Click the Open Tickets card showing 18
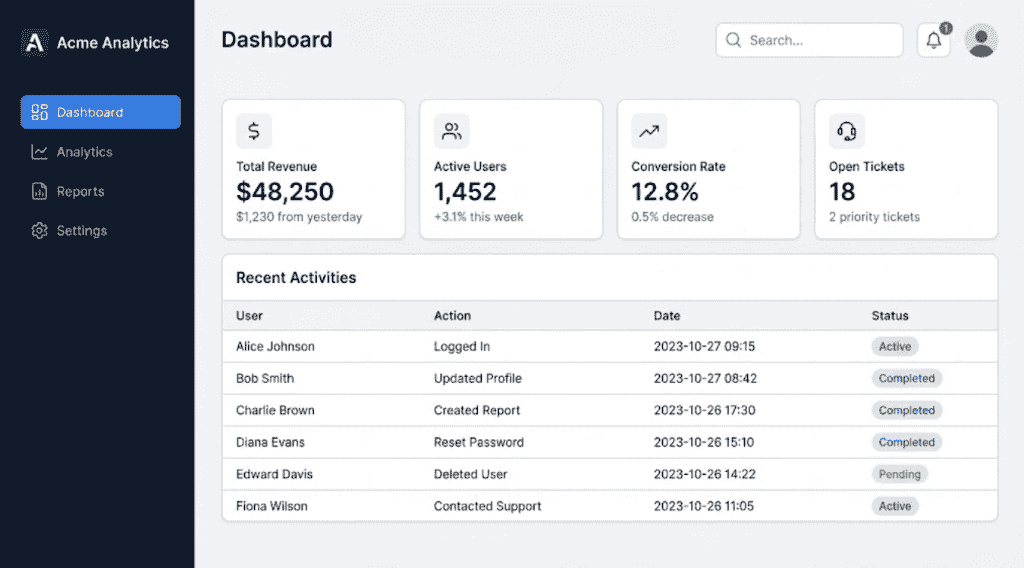1024x568 pixels. (x=906, y=169)
